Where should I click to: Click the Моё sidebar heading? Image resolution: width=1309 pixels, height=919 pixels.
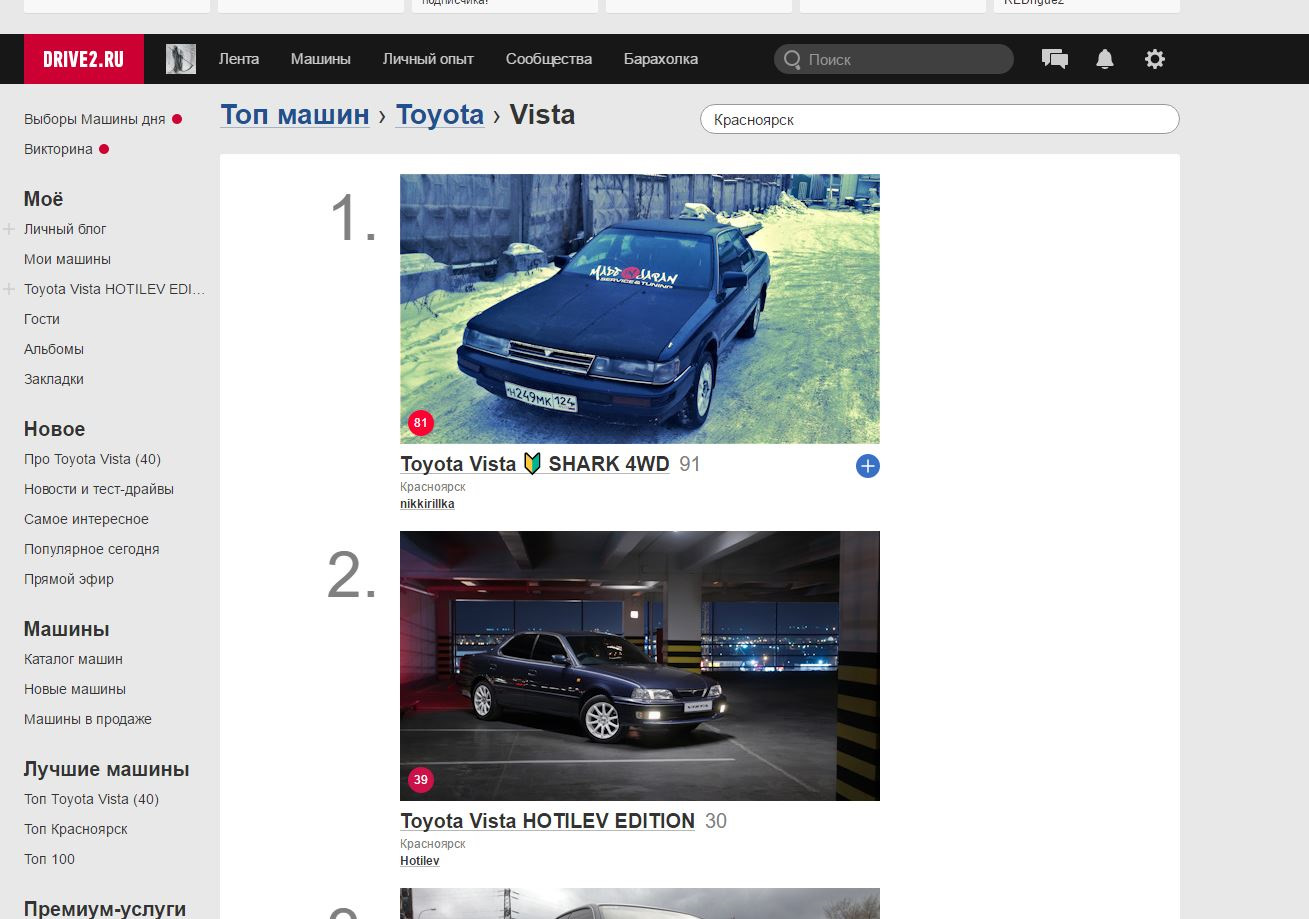tap(43, 199)
